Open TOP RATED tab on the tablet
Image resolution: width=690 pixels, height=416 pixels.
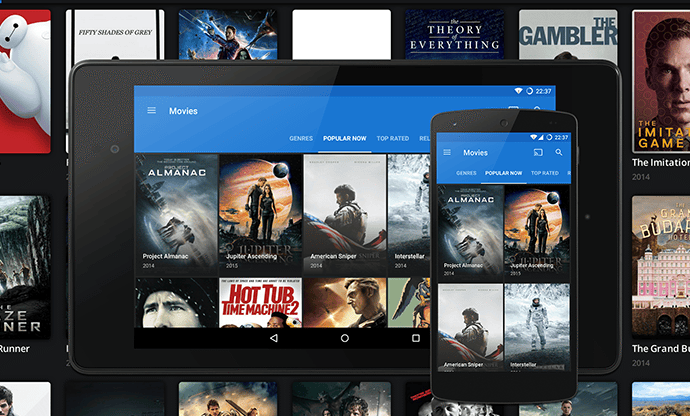pos(393,138)
